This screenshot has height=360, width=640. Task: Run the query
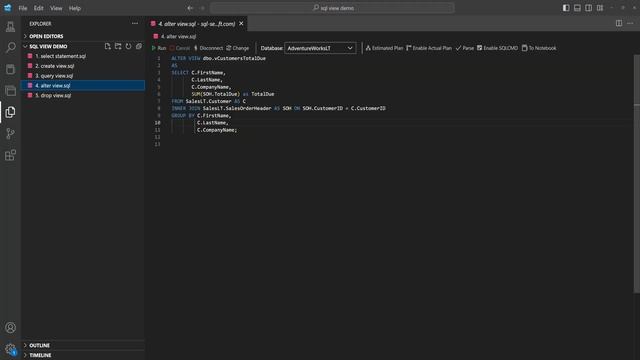coord(159,48)
